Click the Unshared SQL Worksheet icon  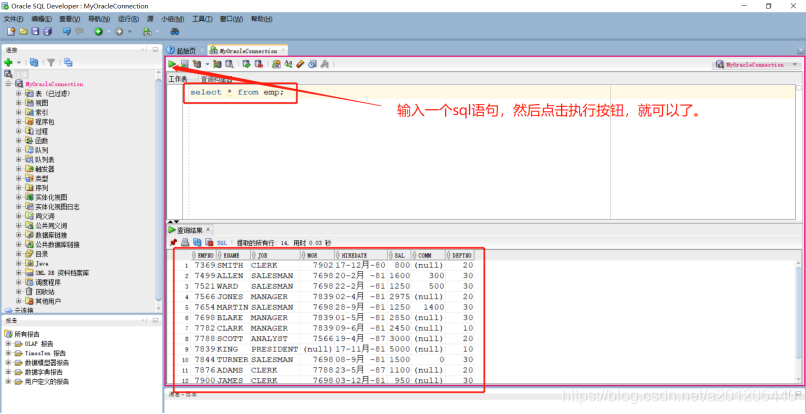(x=277, y=64)
